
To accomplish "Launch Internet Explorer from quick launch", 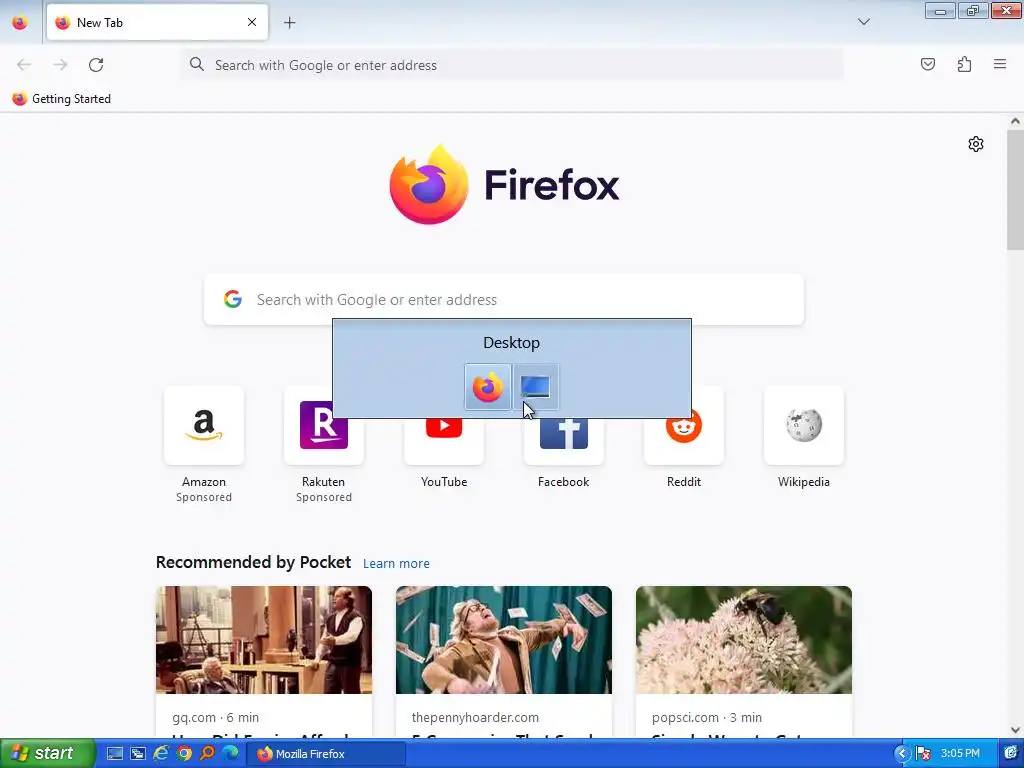I will 161,754.
